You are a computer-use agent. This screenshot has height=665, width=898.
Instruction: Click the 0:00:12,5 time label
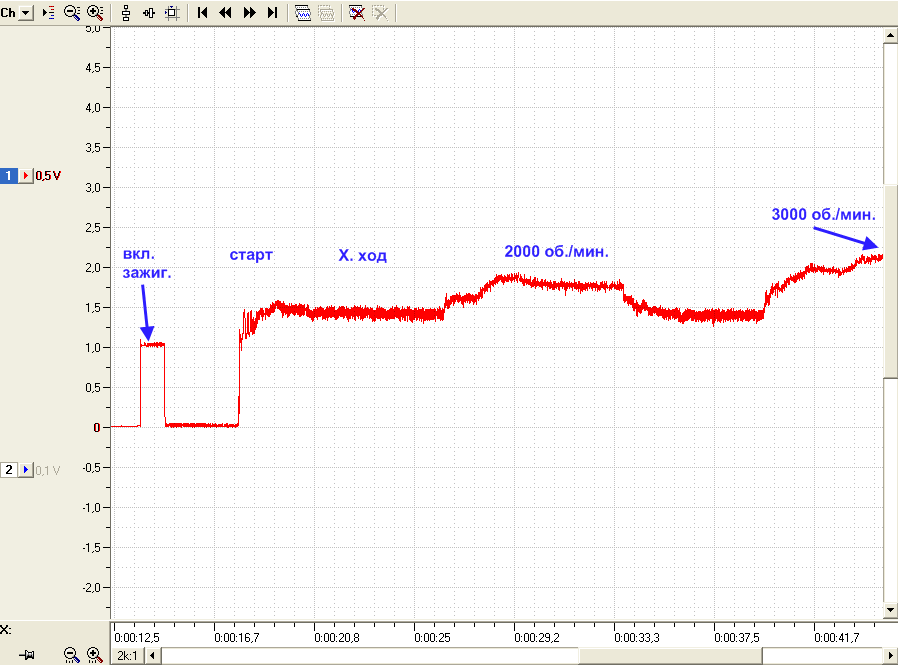click(x=137, y=638)
